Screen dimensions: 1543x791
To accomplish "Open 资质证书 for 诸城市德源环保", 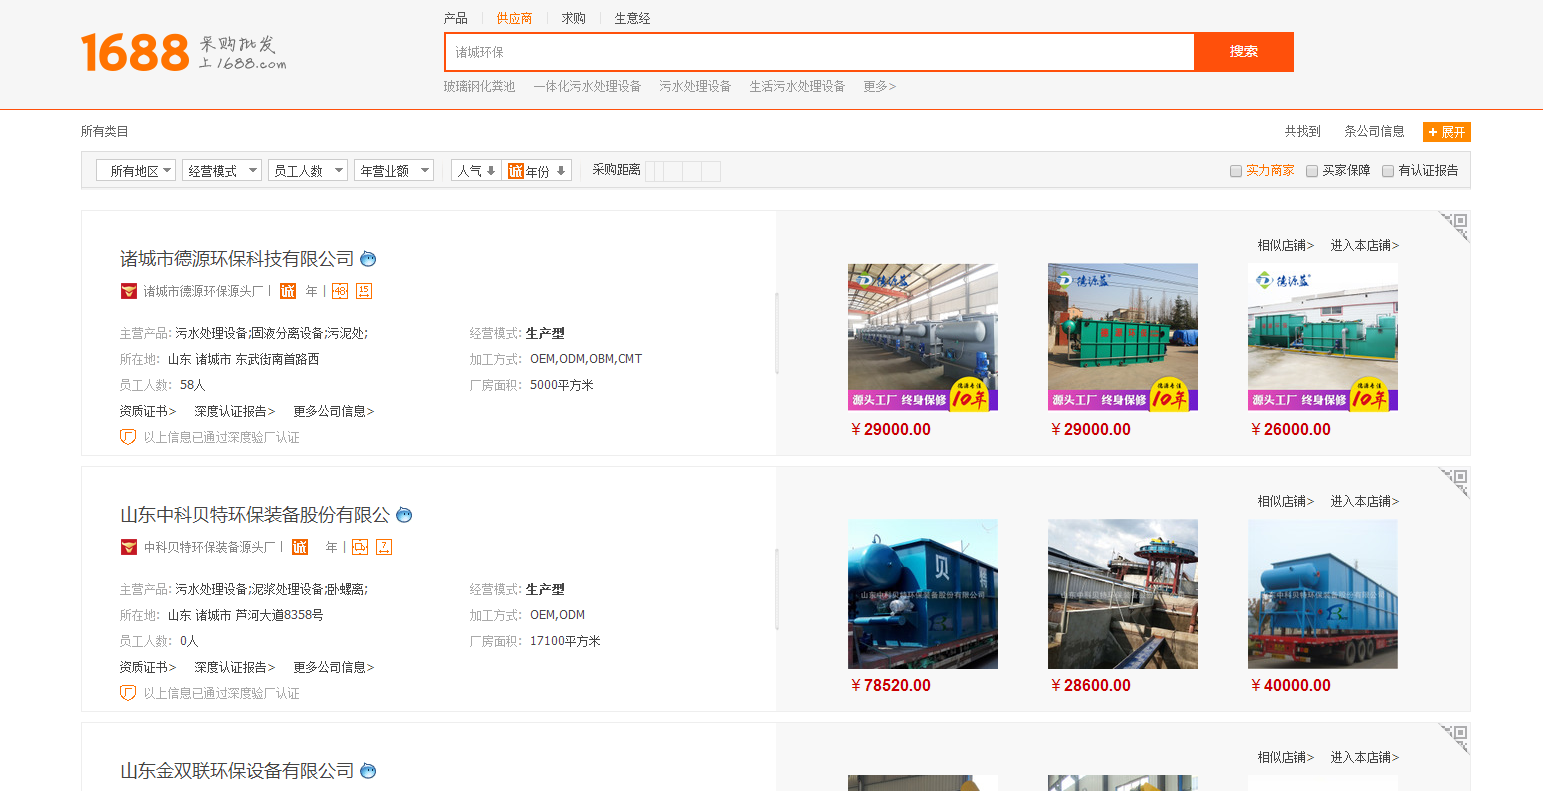I will coord(148,411).
